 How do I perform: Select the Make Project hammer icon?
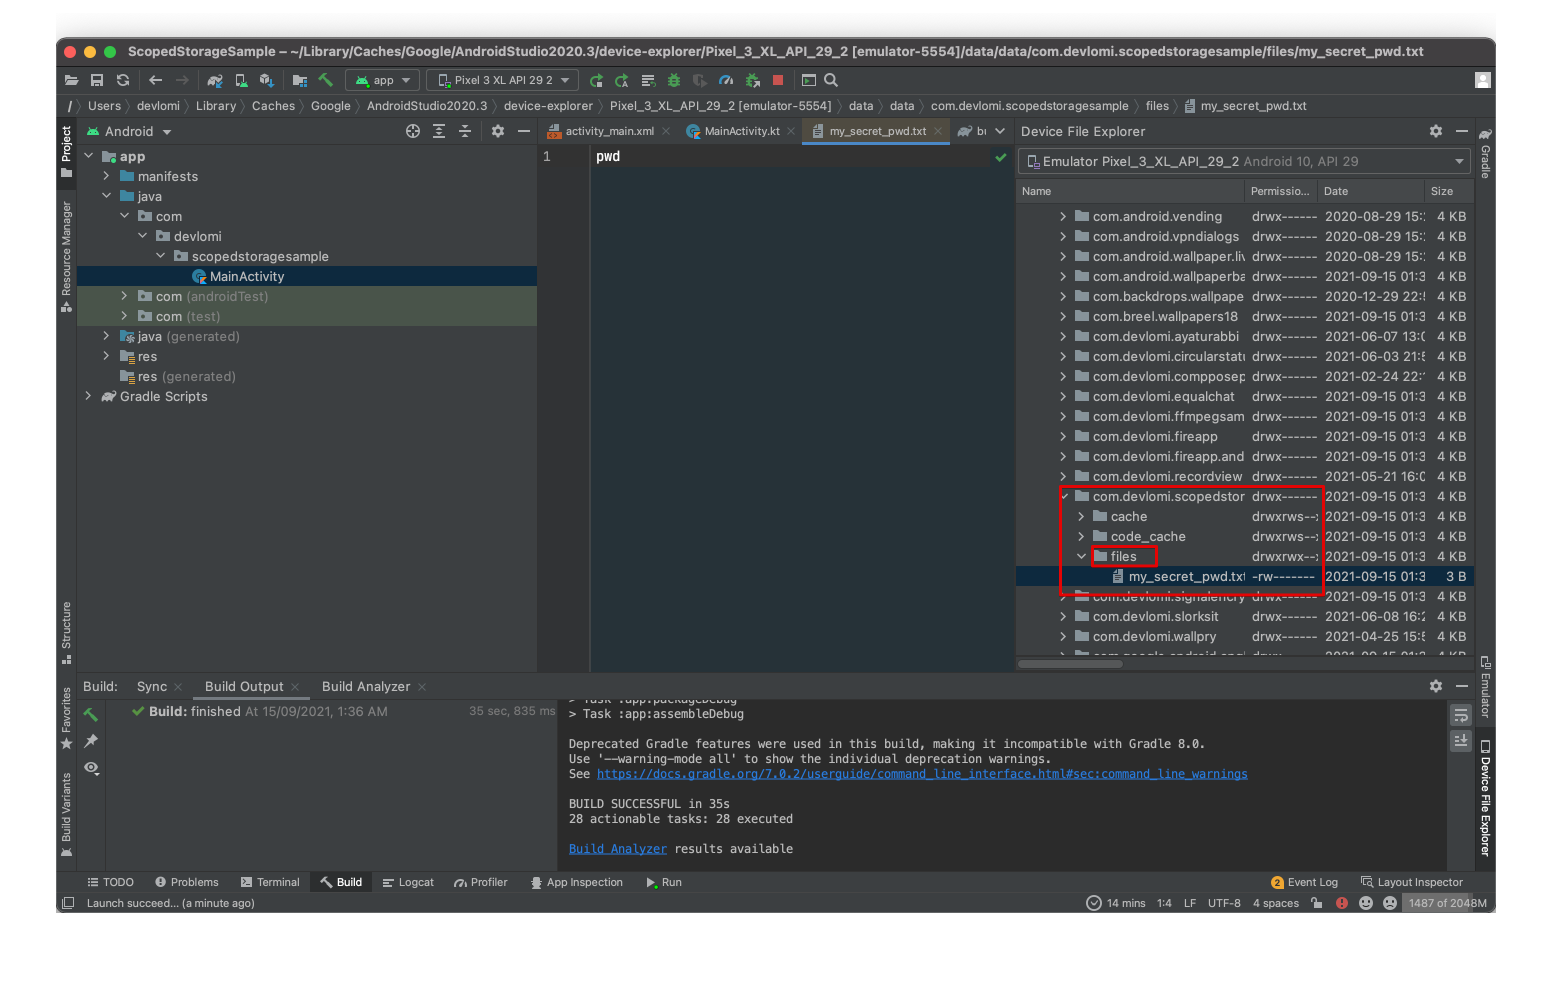pyautogui.click(x=325, y=80)
